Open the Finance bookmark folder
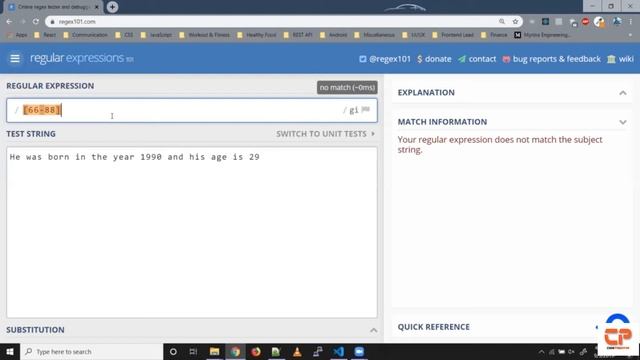This screenshot has height=360, width=640. tap(494, 35)
